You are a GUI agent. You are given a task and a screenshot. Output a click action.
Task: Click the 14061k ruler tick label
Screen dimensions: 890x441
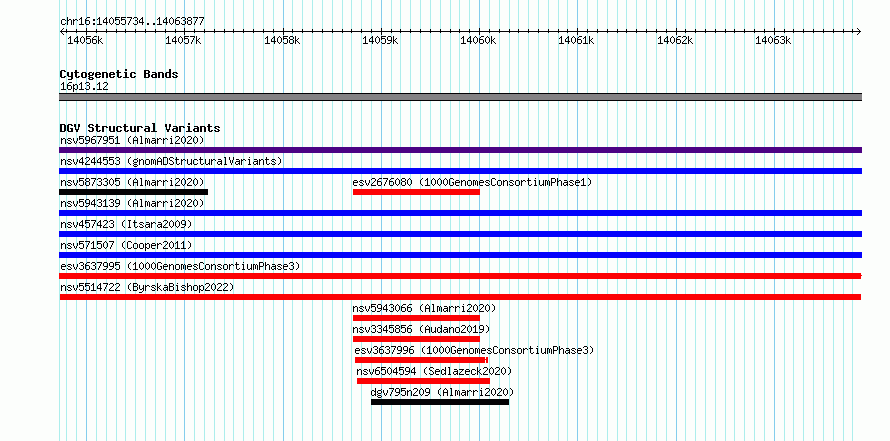coord(577,40)
